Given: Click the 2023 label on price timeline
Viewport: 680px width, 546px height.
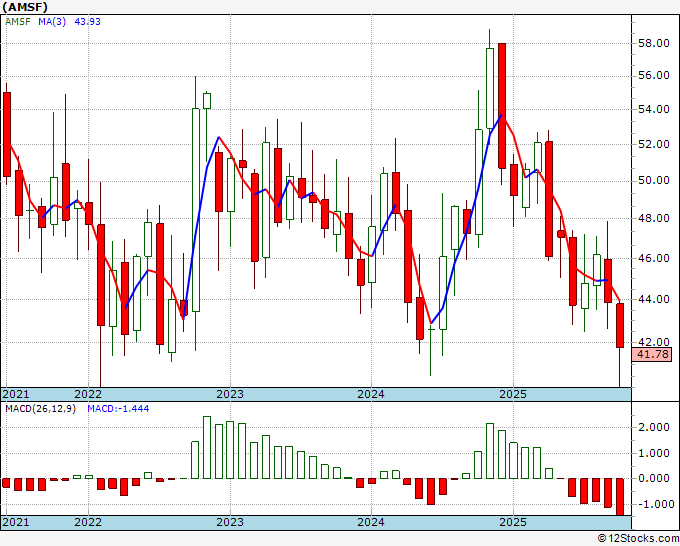Looking at the screenshot, I should tap(230, 394).
